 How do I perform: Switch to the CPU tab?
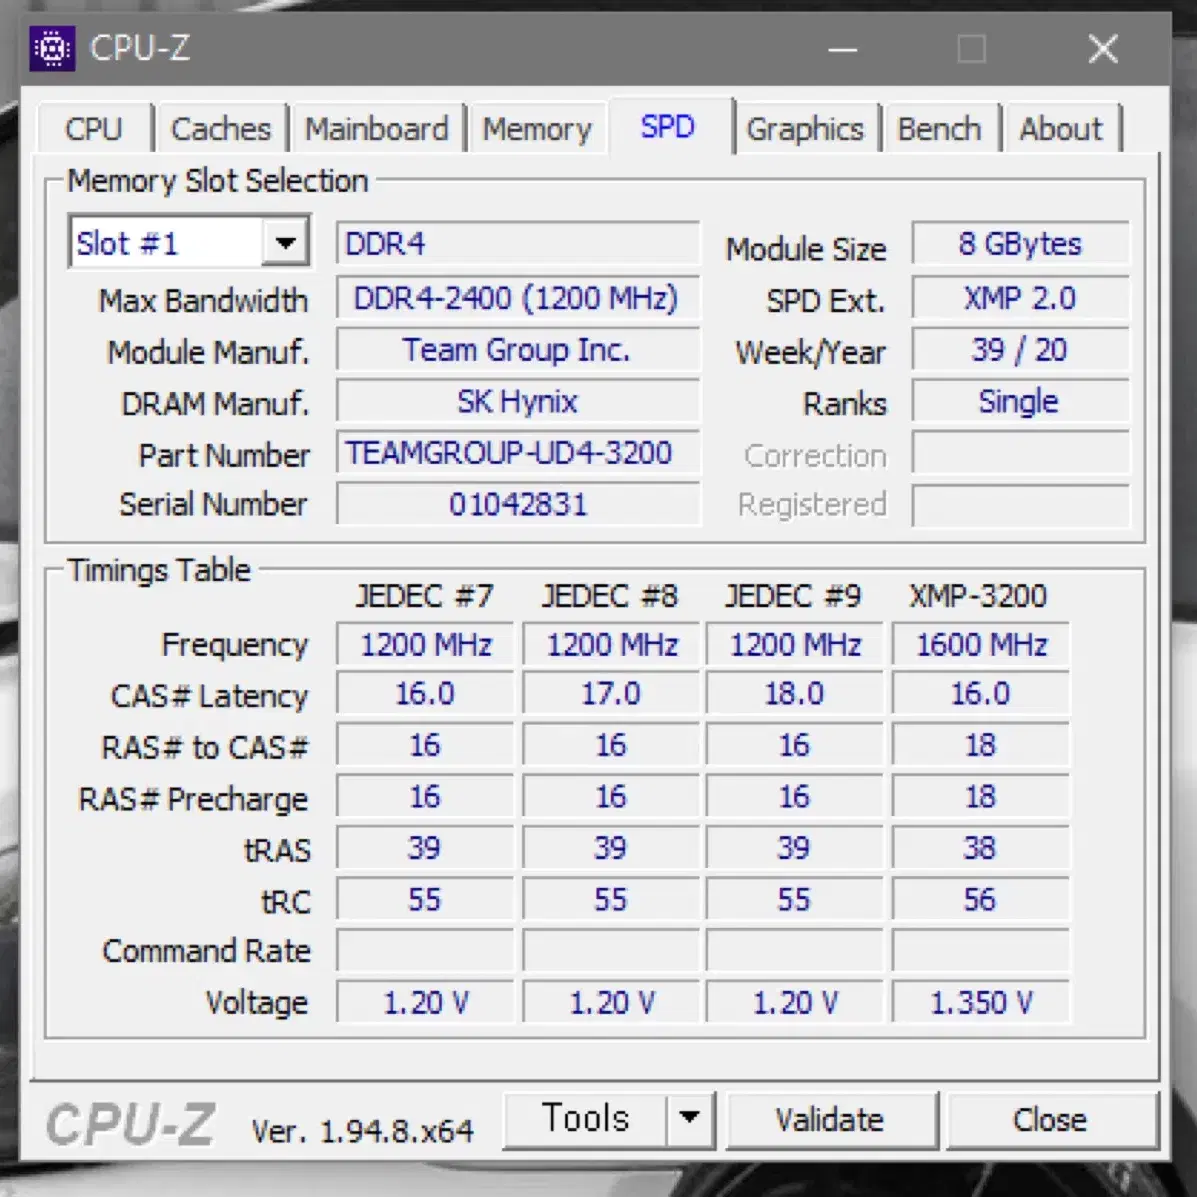click(93, 129)
